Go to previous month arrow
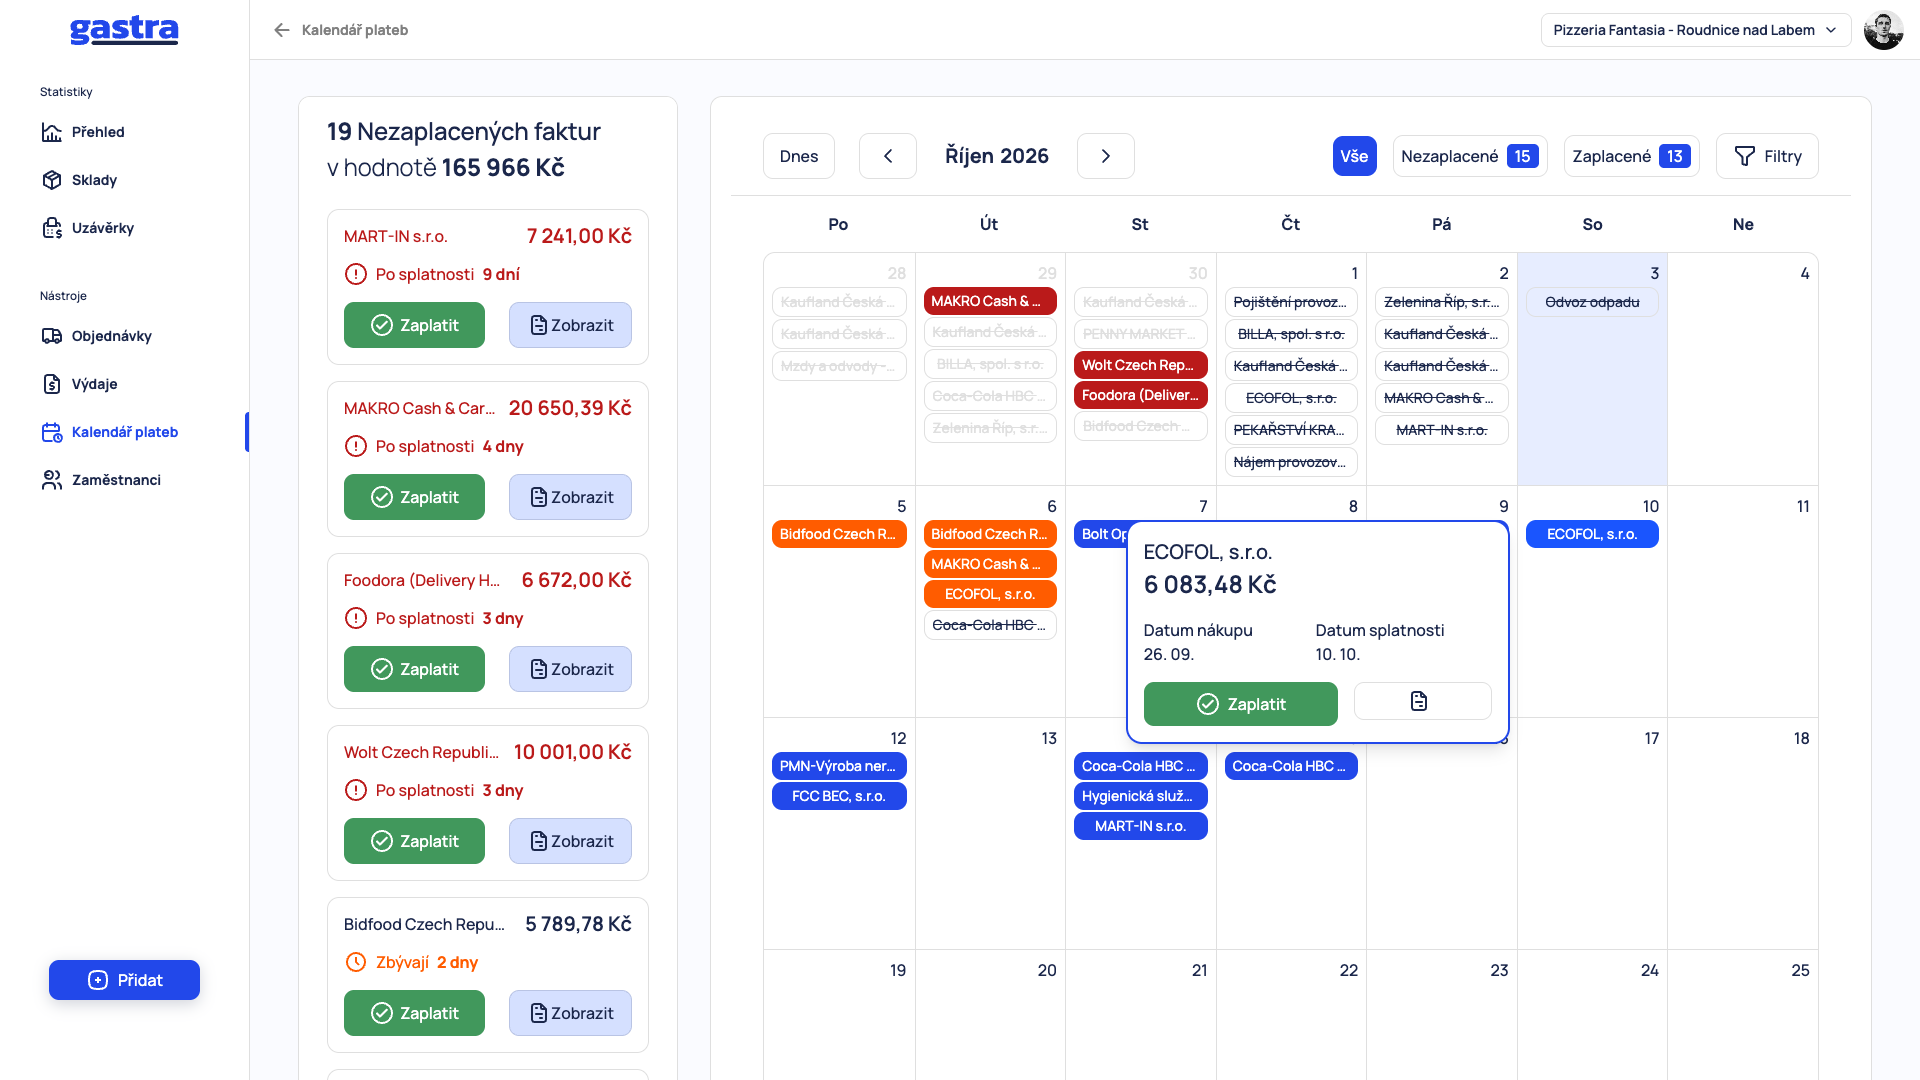Viewport: 1920px width, 1080px height. [x=887, y=156]
